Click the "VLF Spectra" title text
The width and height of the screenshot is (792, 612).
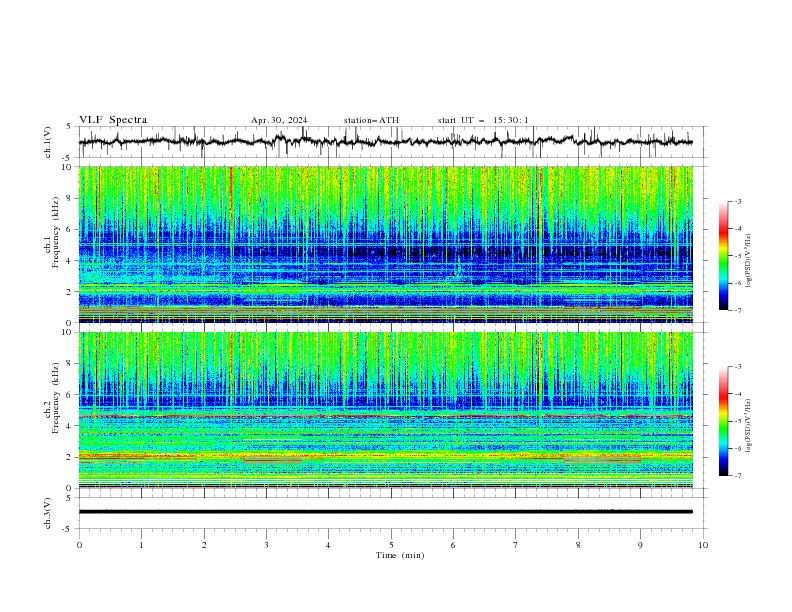coord(113,120)
